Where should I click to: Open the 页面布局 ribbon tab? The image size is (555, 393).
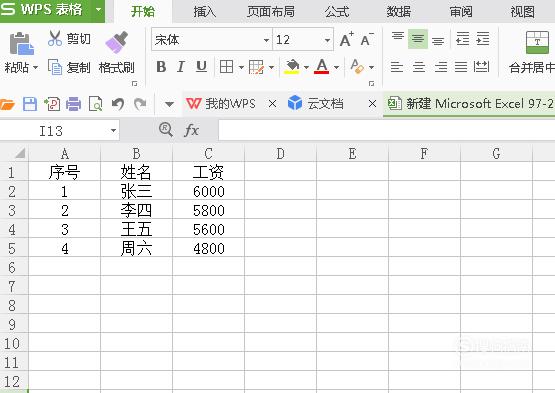tap(271, 12)
